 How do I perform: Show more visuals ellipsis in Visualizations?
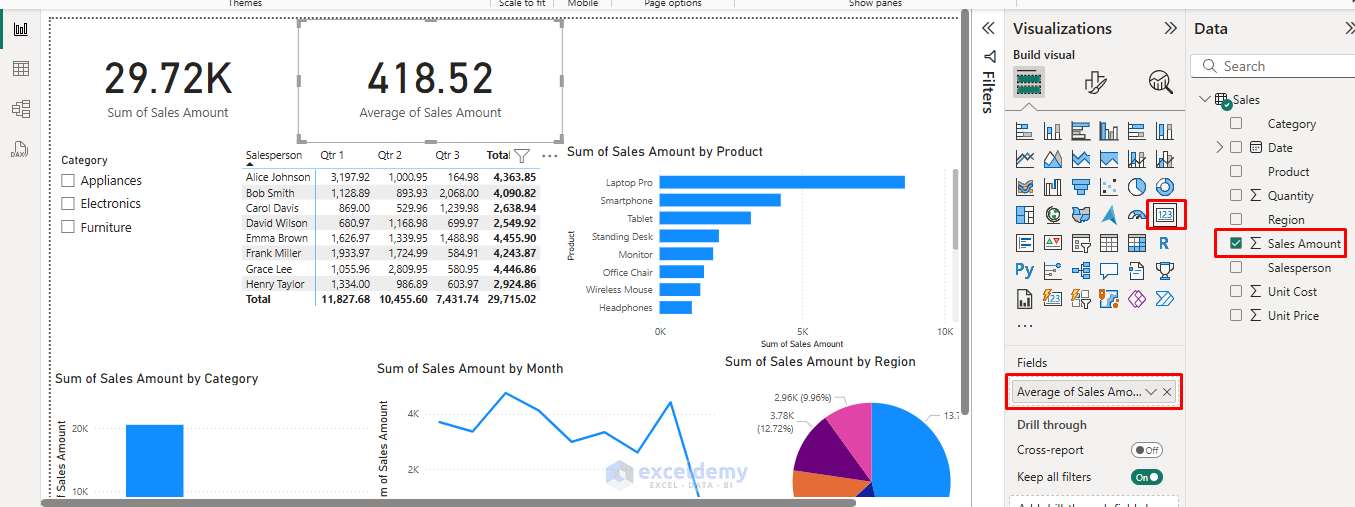(1024, 325)
